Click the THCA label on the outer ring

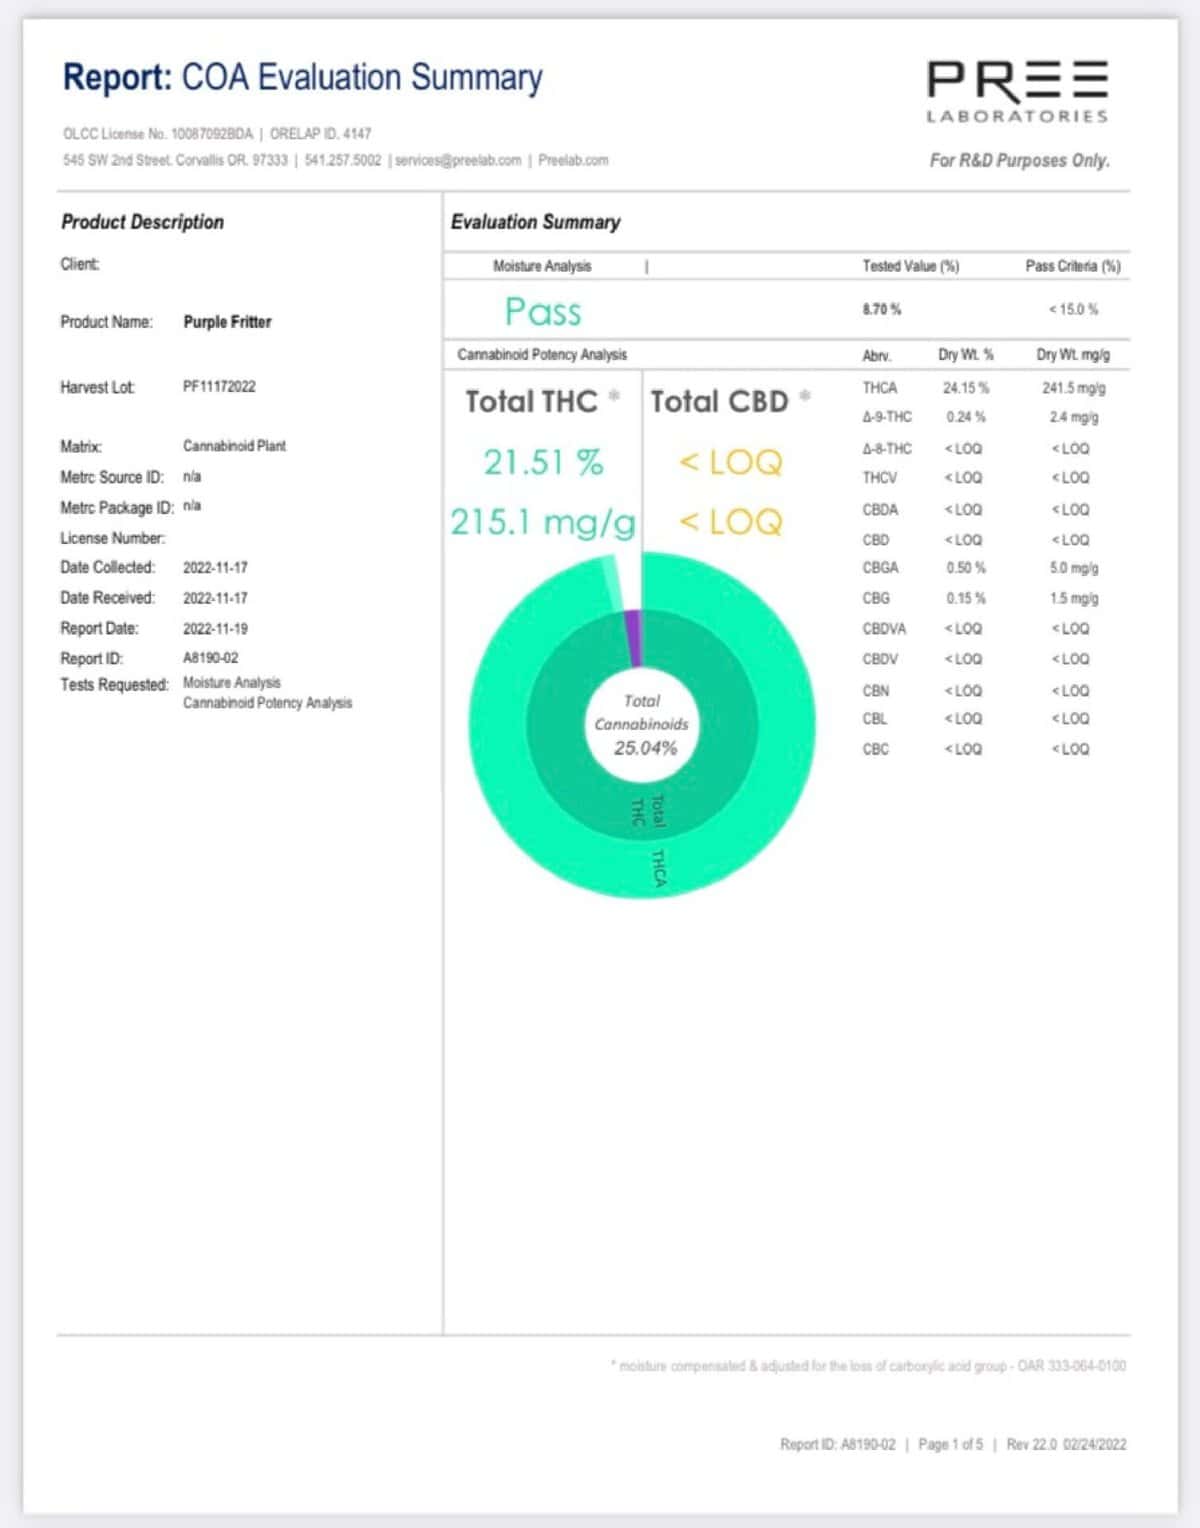tap(658, 867)
